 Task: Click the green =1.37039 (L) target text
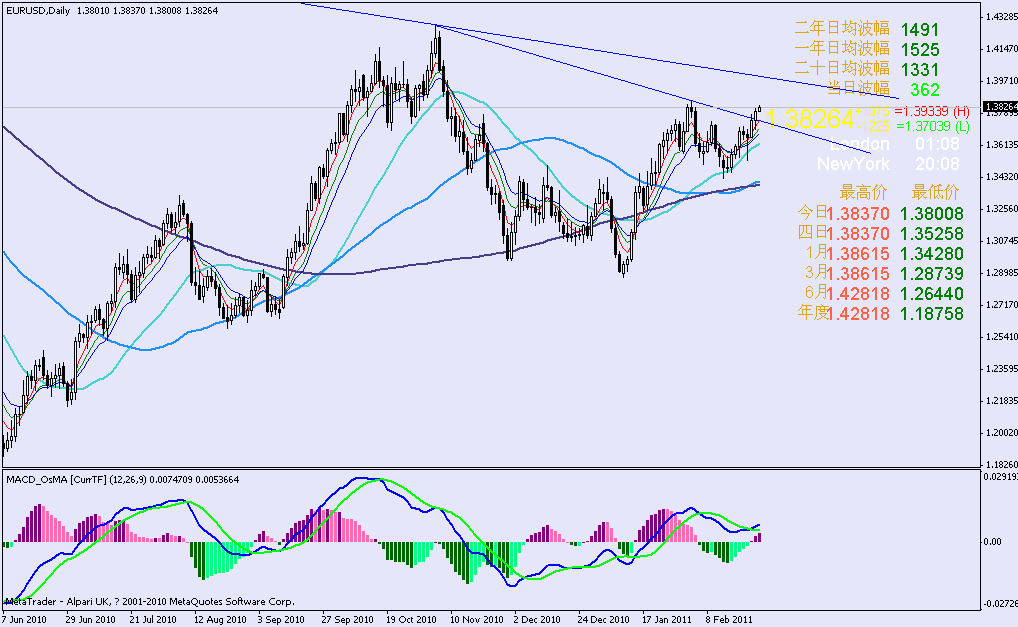[x=932, y=126]
